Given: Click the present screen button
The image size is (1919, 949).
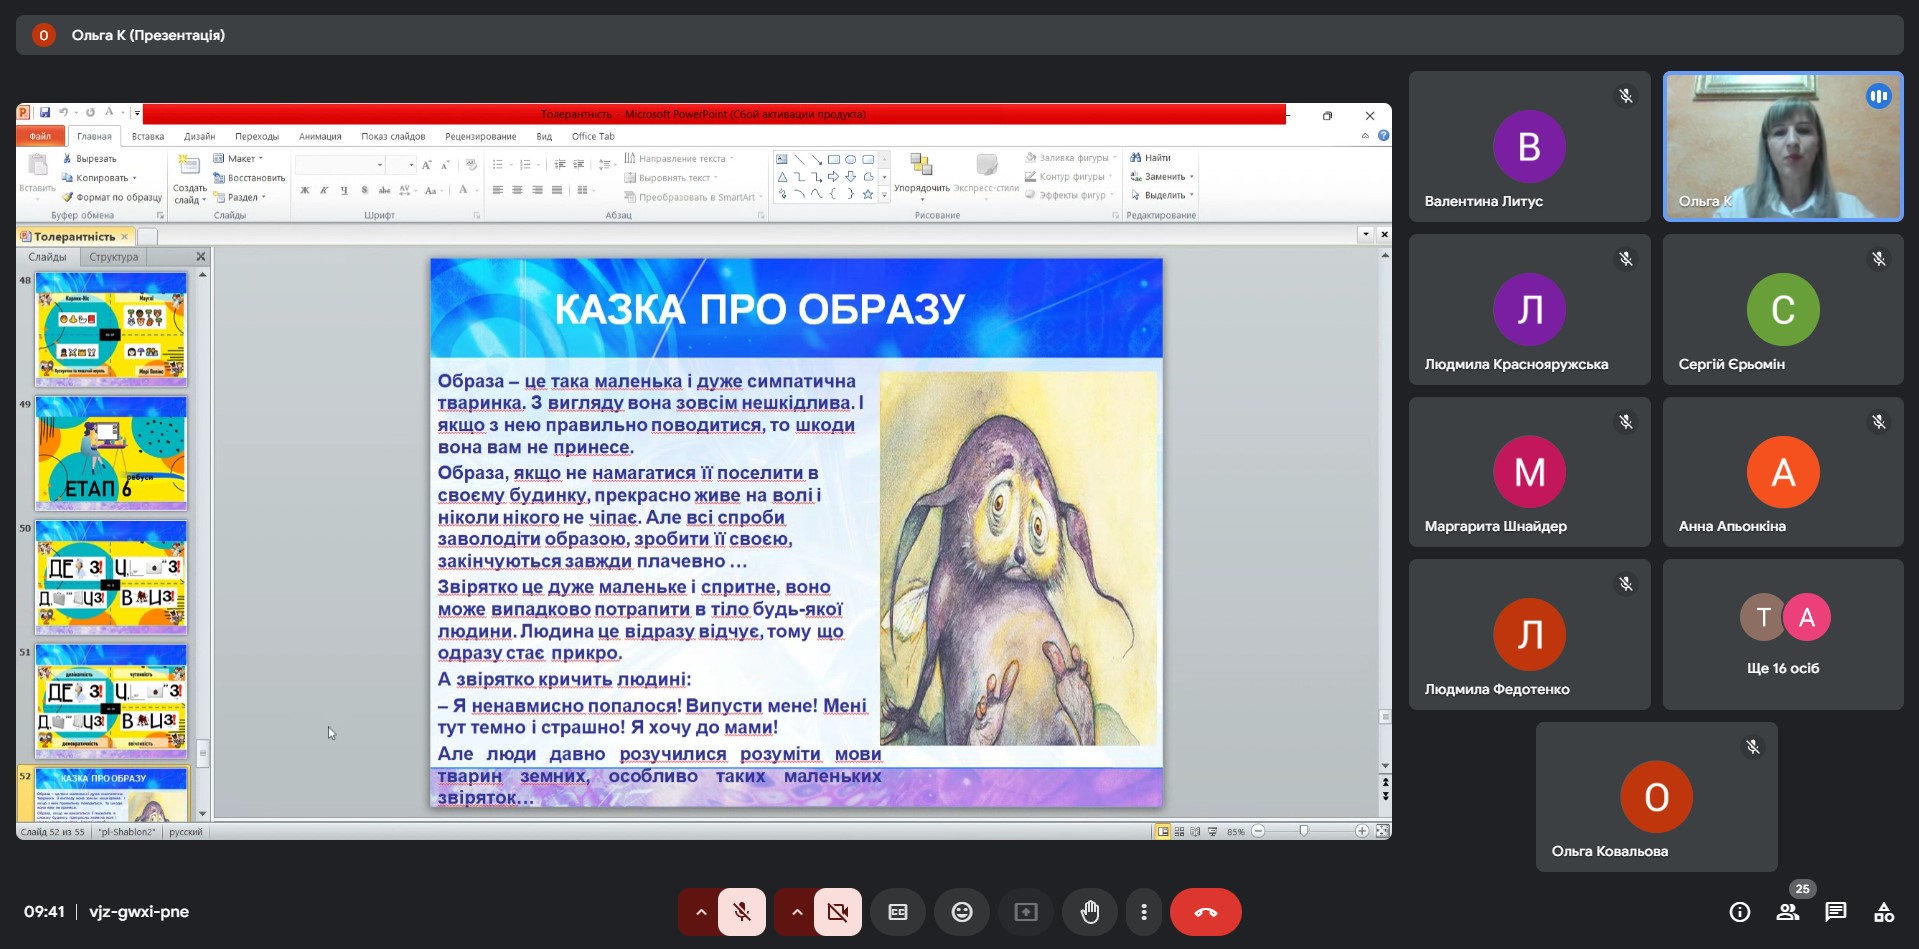Looking at the screenshot, I should [x=1025, y=912].
